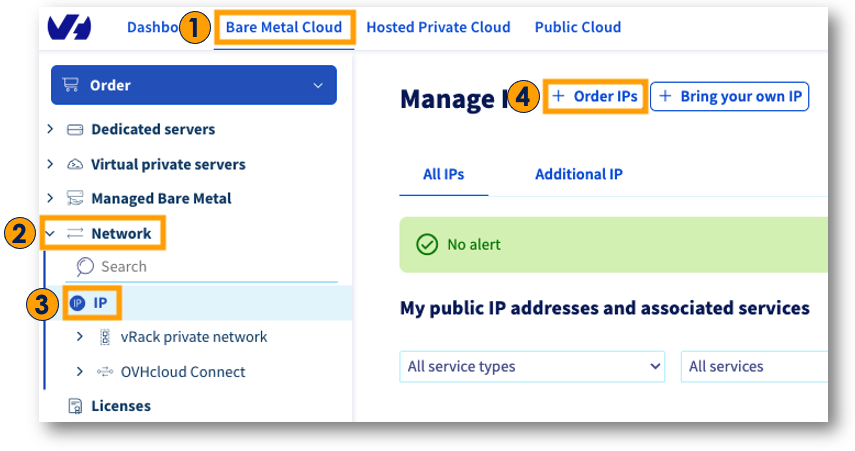Select the Network menu label

coord(121,233)
